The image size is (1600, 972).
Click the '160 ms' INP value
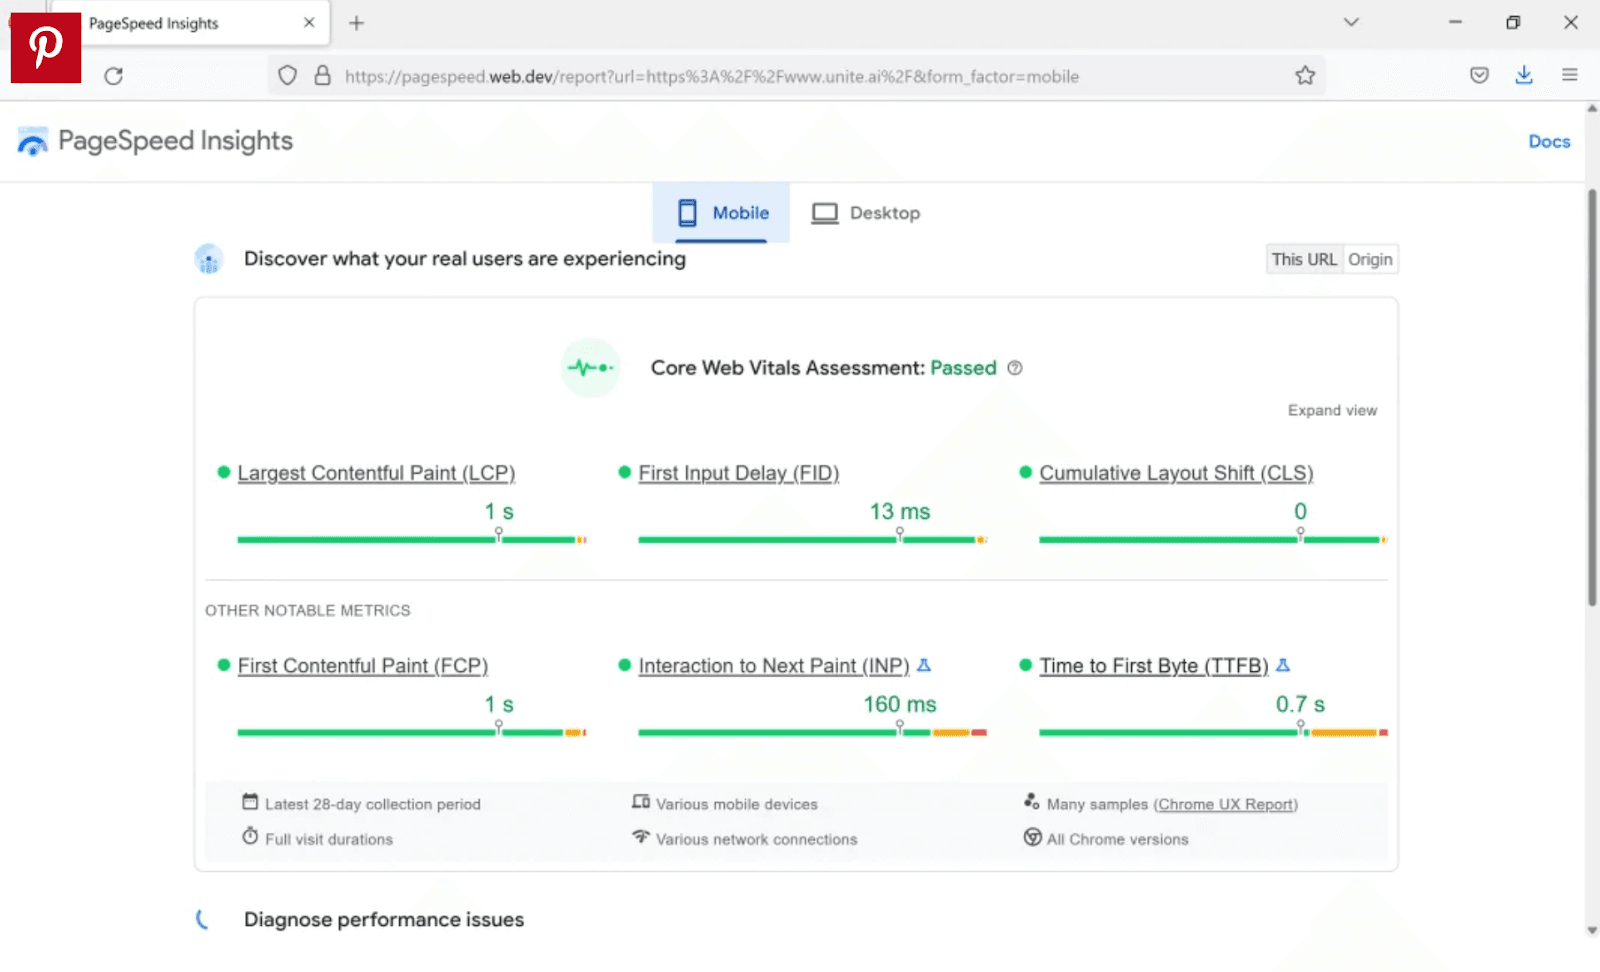click(900, 704)
